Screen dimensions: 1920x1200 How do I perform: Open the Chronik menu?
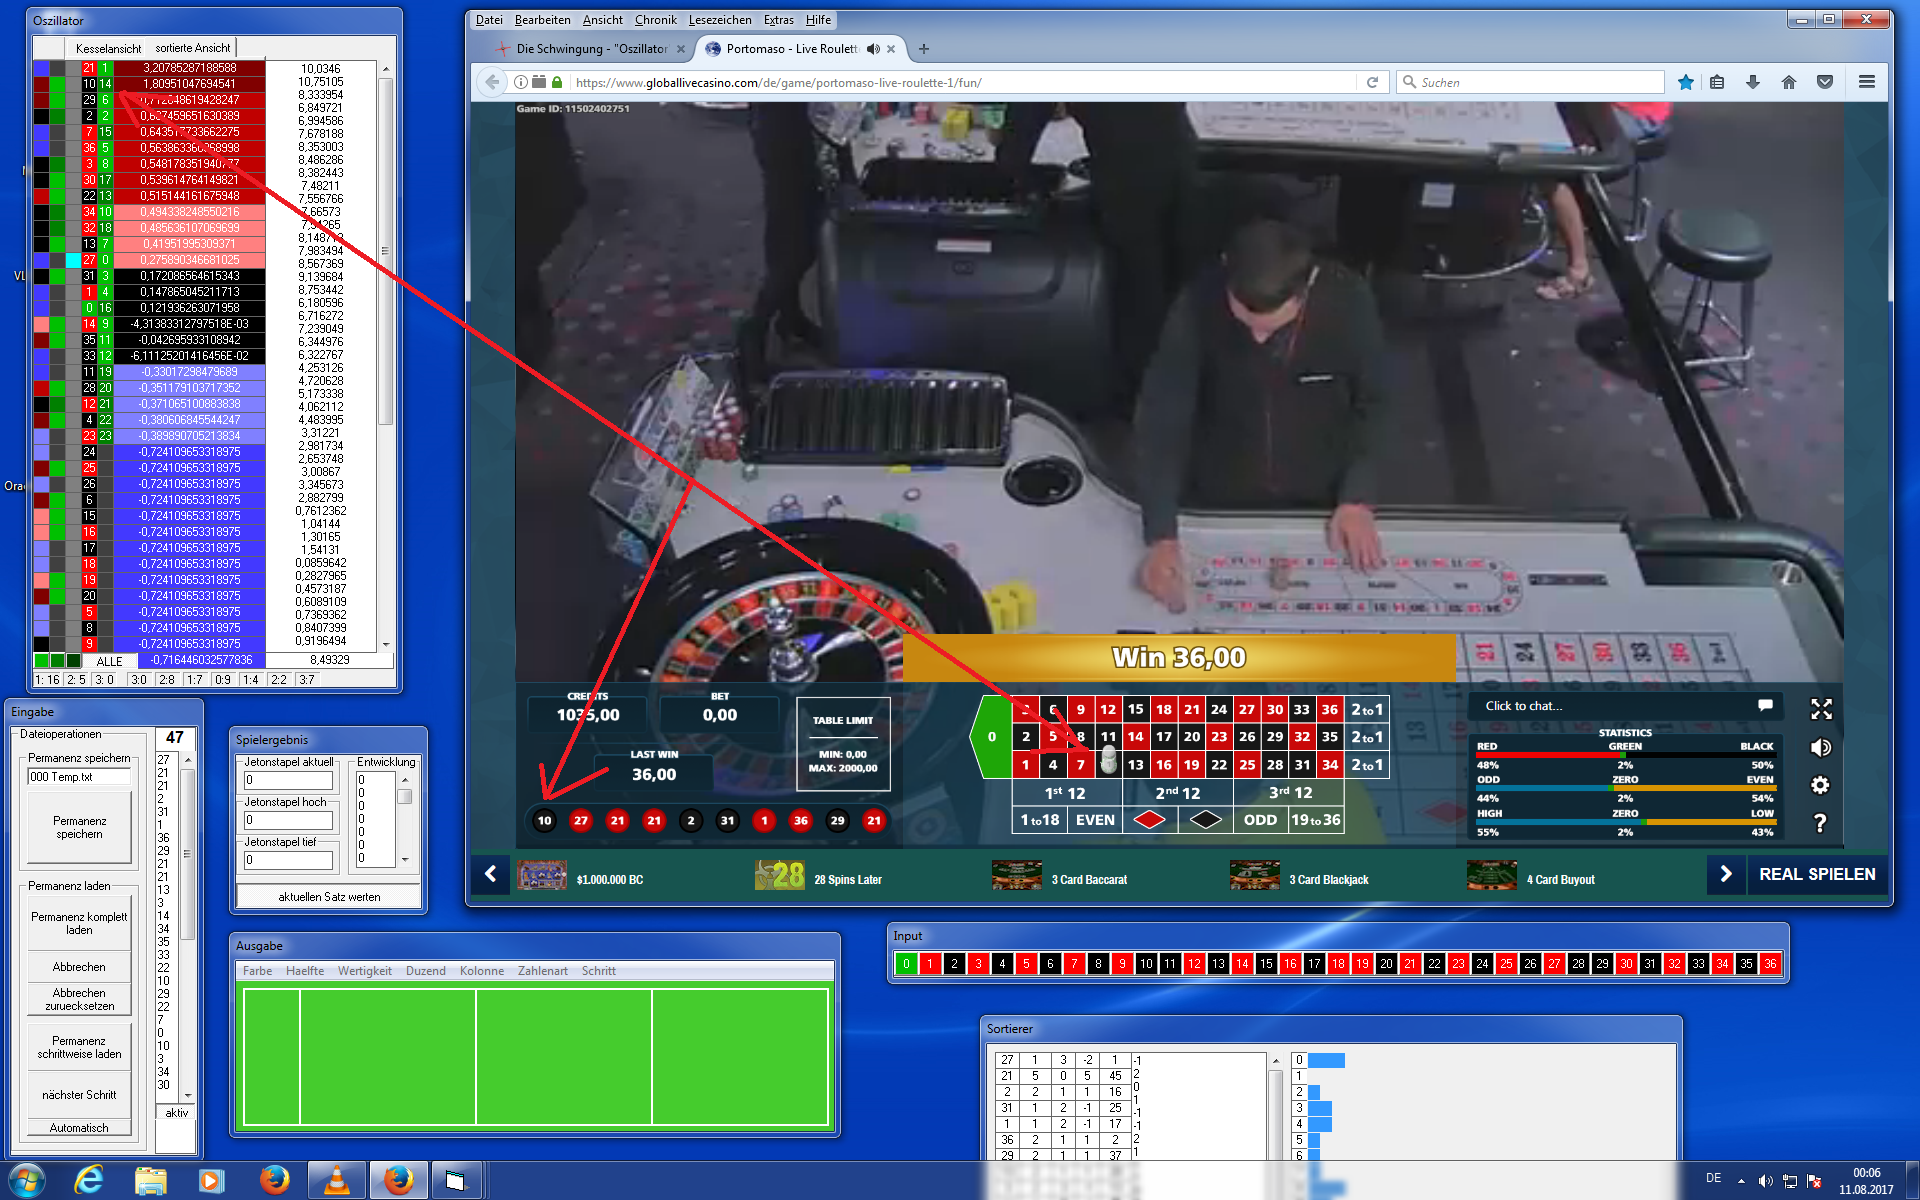click(655, 20)
